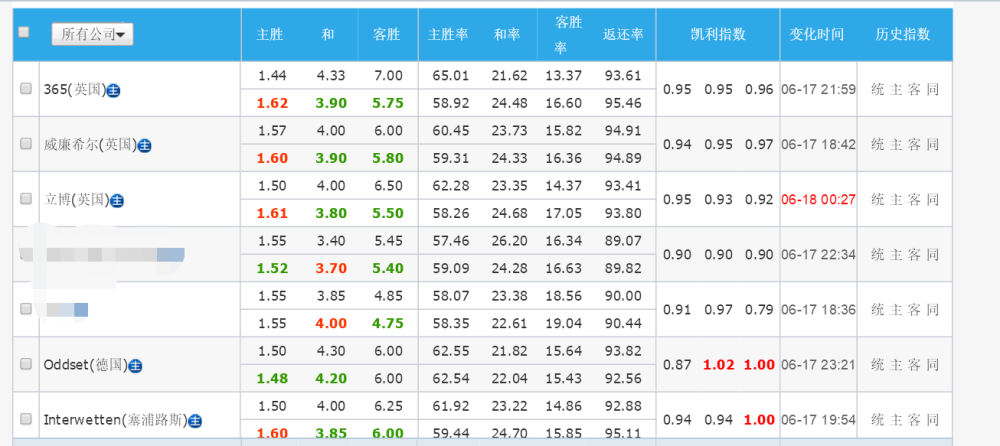Click red change time 06-18 00:27
This screenshot has height=446, width=1000.
point(818,200)
